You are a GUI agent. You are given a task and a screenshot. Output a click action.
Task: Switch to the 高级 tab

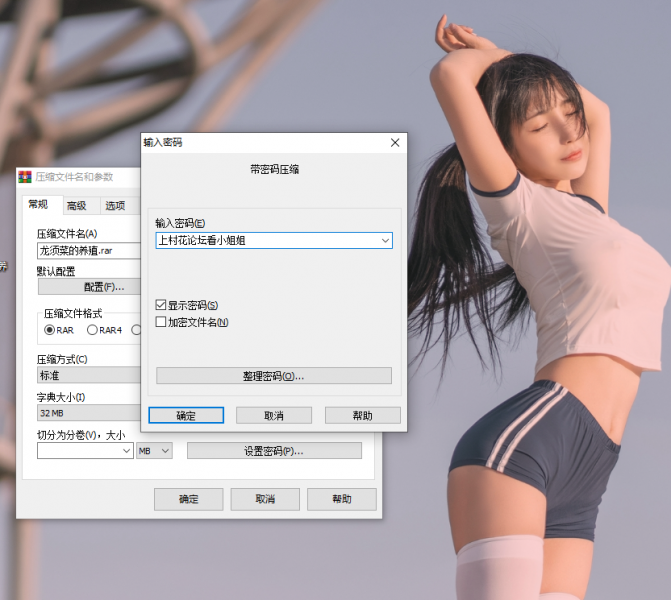click(x=76, y=206)
